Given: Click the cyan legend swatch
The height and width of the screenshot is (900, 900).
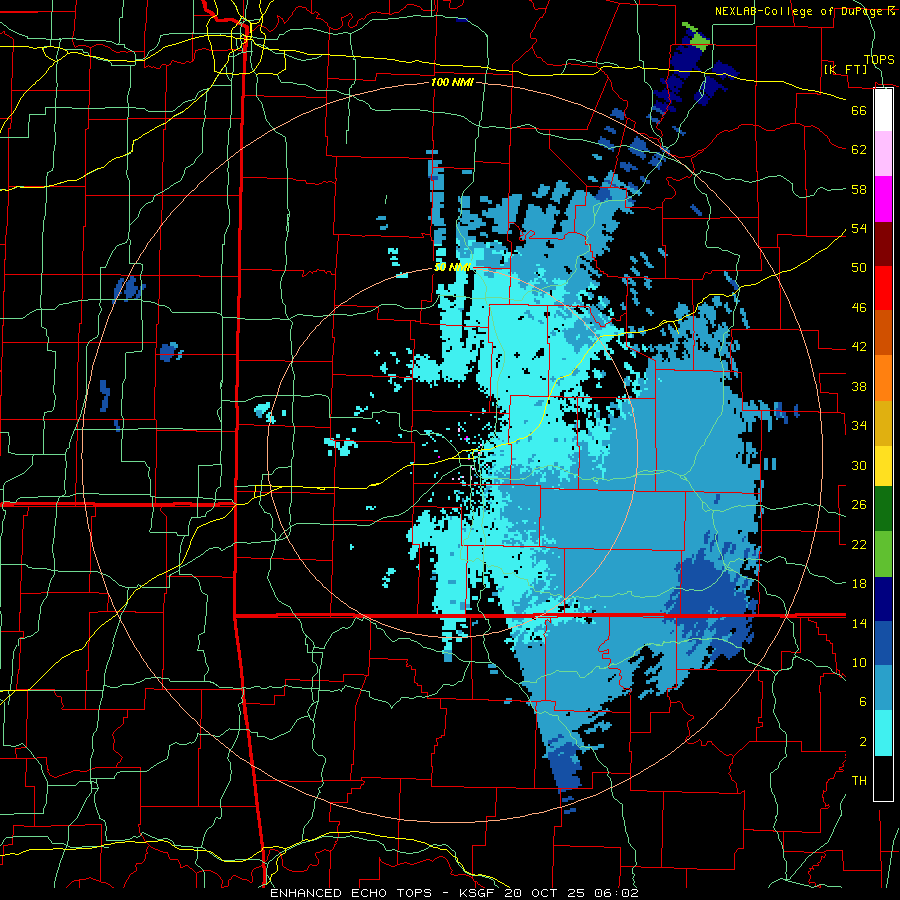Looking at the screenshot, I should pos(883,733).
